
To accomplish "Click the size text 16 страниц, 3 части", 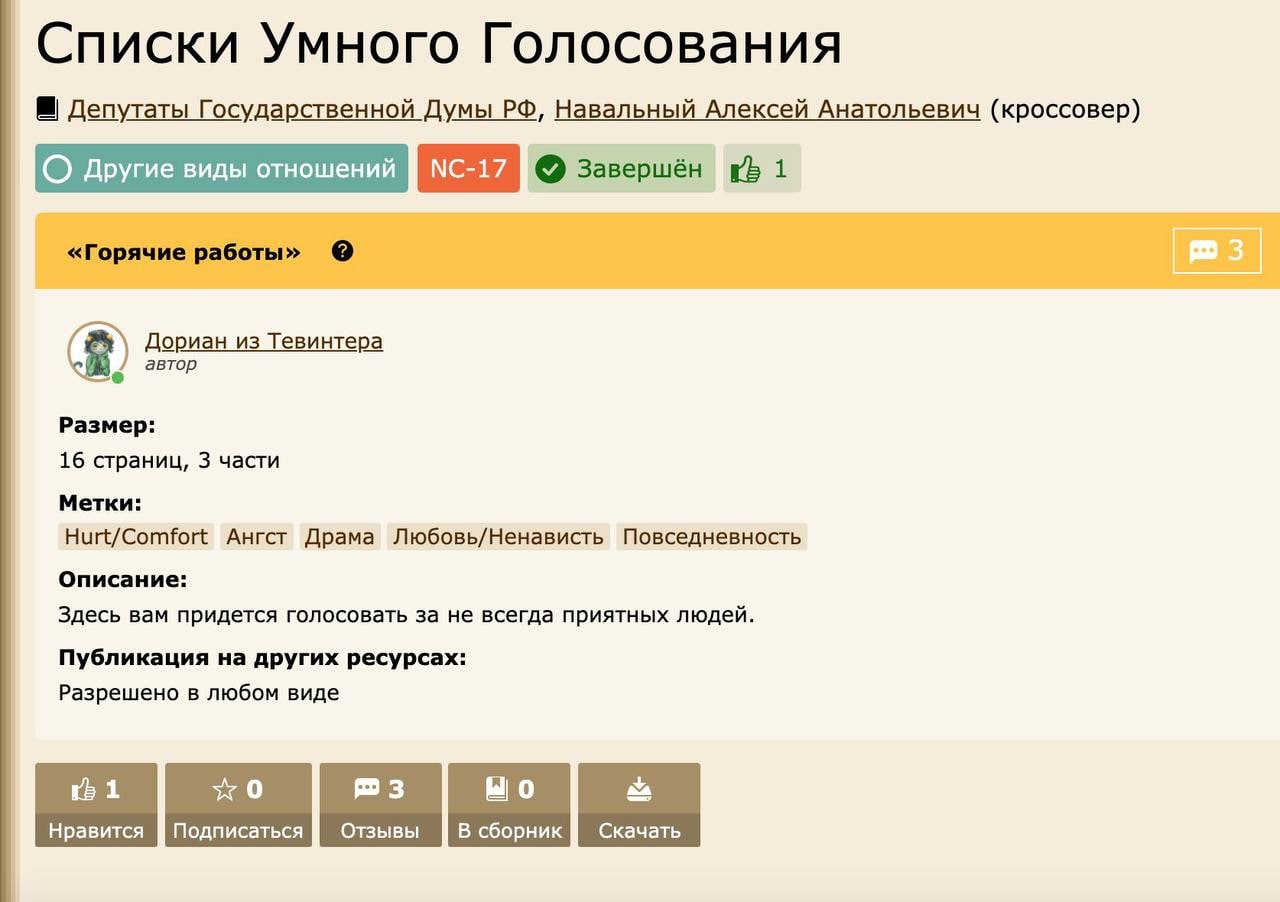I will (x=169, y=461).
